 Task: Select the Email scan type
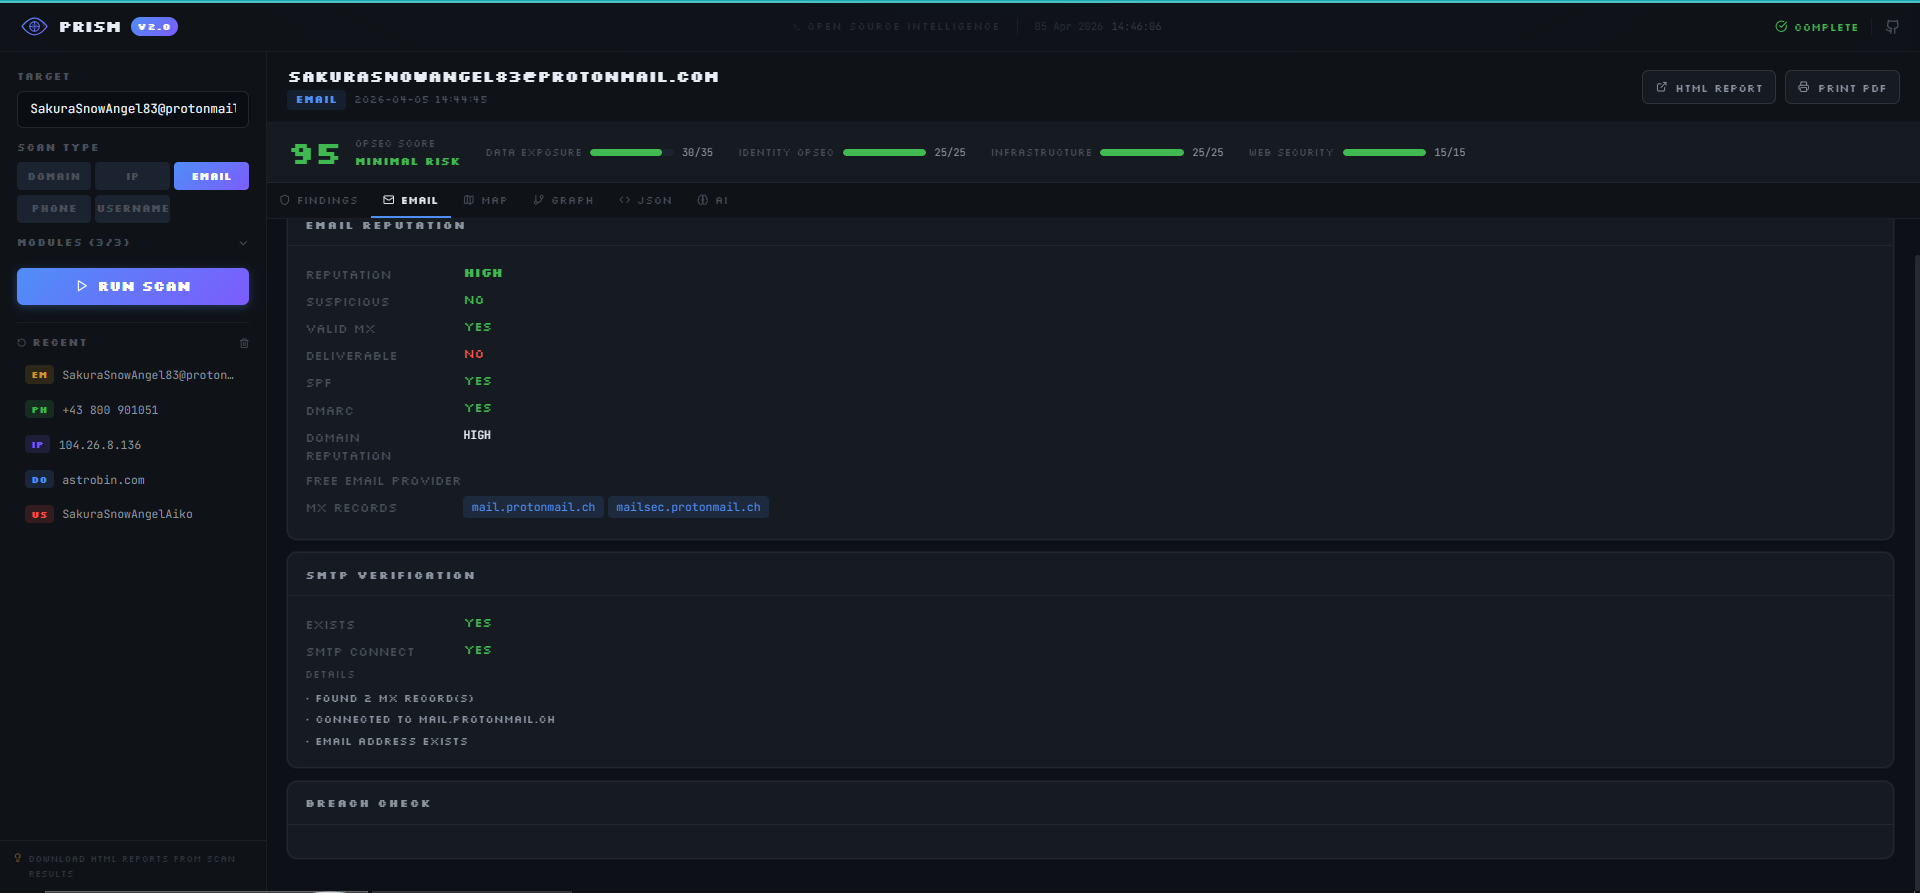tap(211, 176)
